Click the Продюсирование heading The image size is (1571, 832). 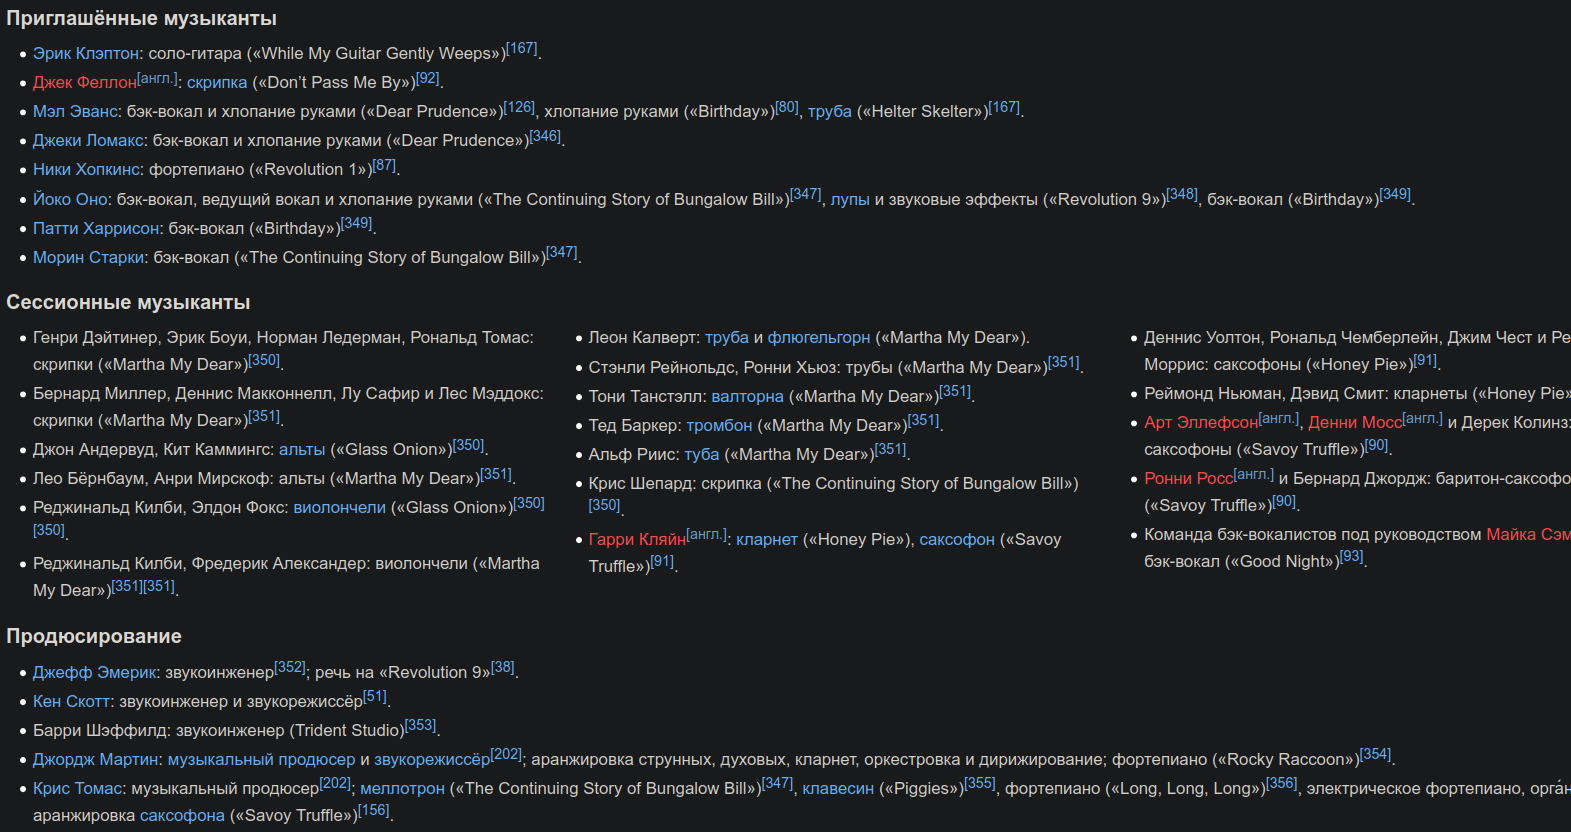coord(94,636)
